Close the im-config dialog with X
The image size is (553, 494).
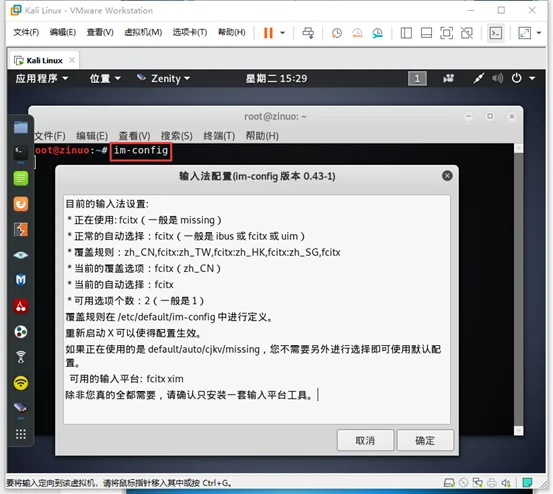447,176
